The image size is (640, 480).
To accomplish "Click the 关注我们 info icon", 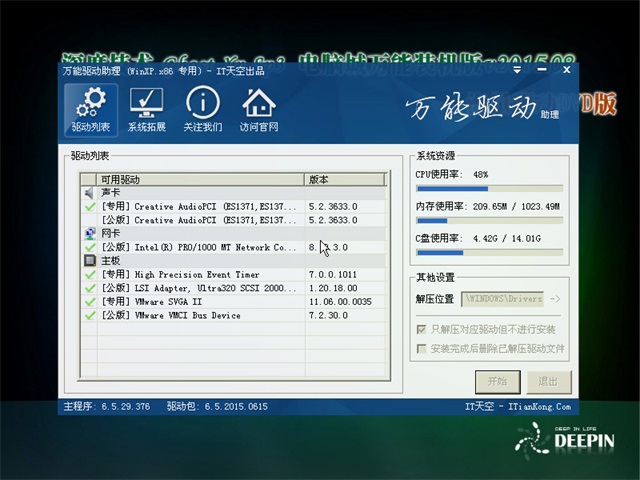I will click(x=202, y=109).
